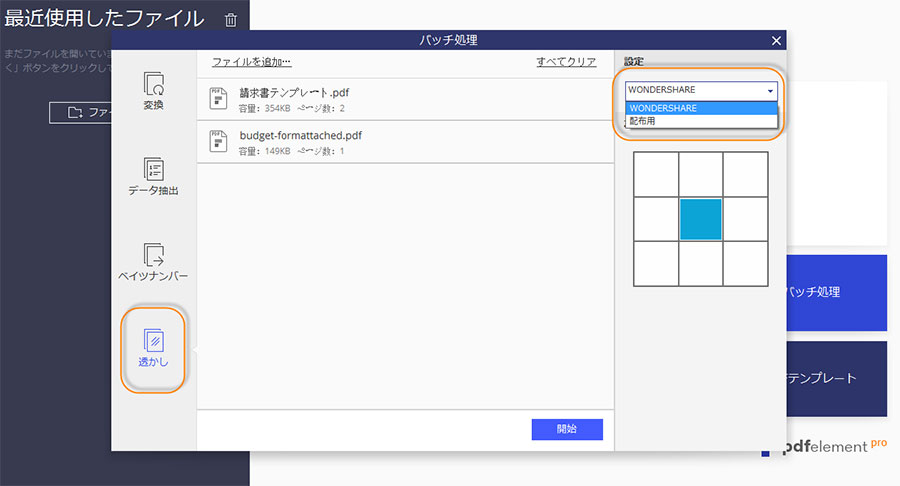Screen dimensions: 900x486
Task: Select top-right cell of position grid
Action: (746, 174)
